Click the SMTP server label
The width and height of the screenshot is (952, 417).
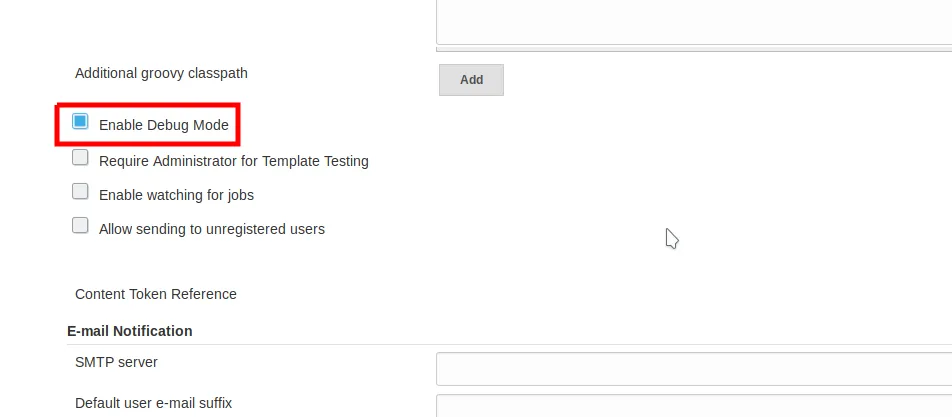tap(116, 362)
